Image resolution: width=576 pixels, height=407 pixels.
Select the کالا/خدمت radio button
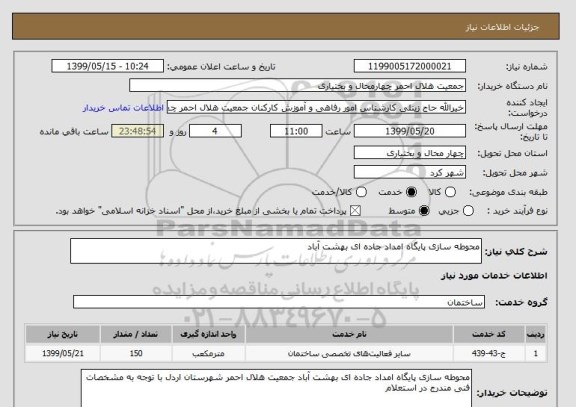(361, 192)
